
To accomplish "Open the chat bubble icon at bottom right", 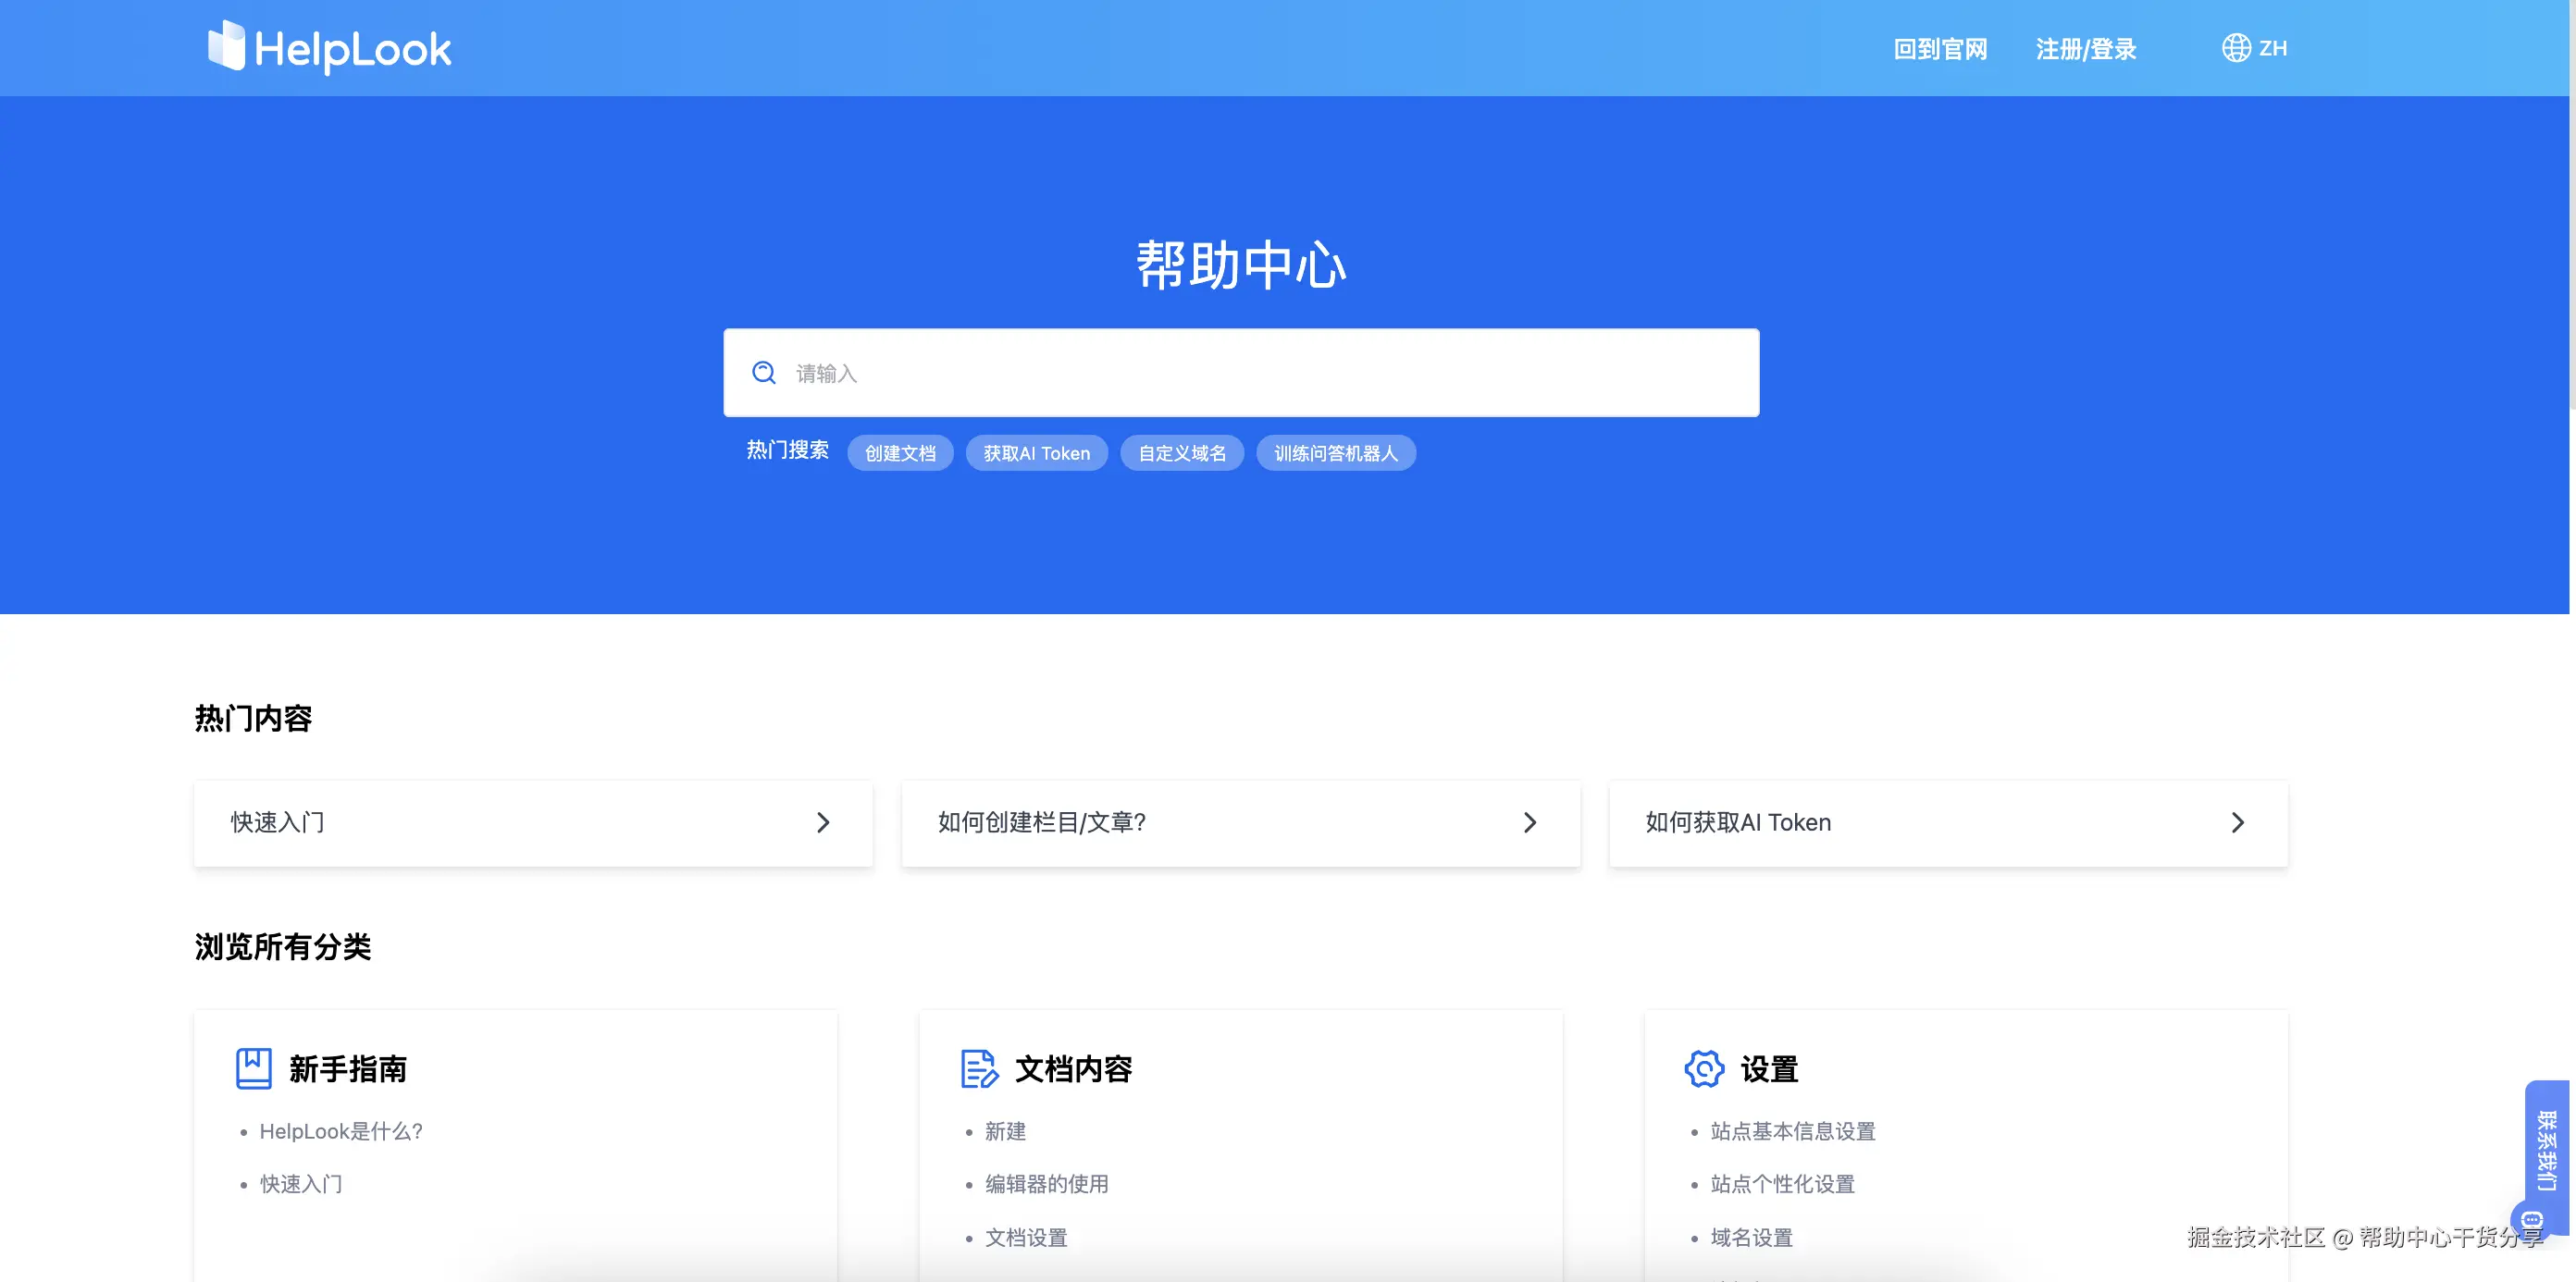I will (x=2531, y=1220).
